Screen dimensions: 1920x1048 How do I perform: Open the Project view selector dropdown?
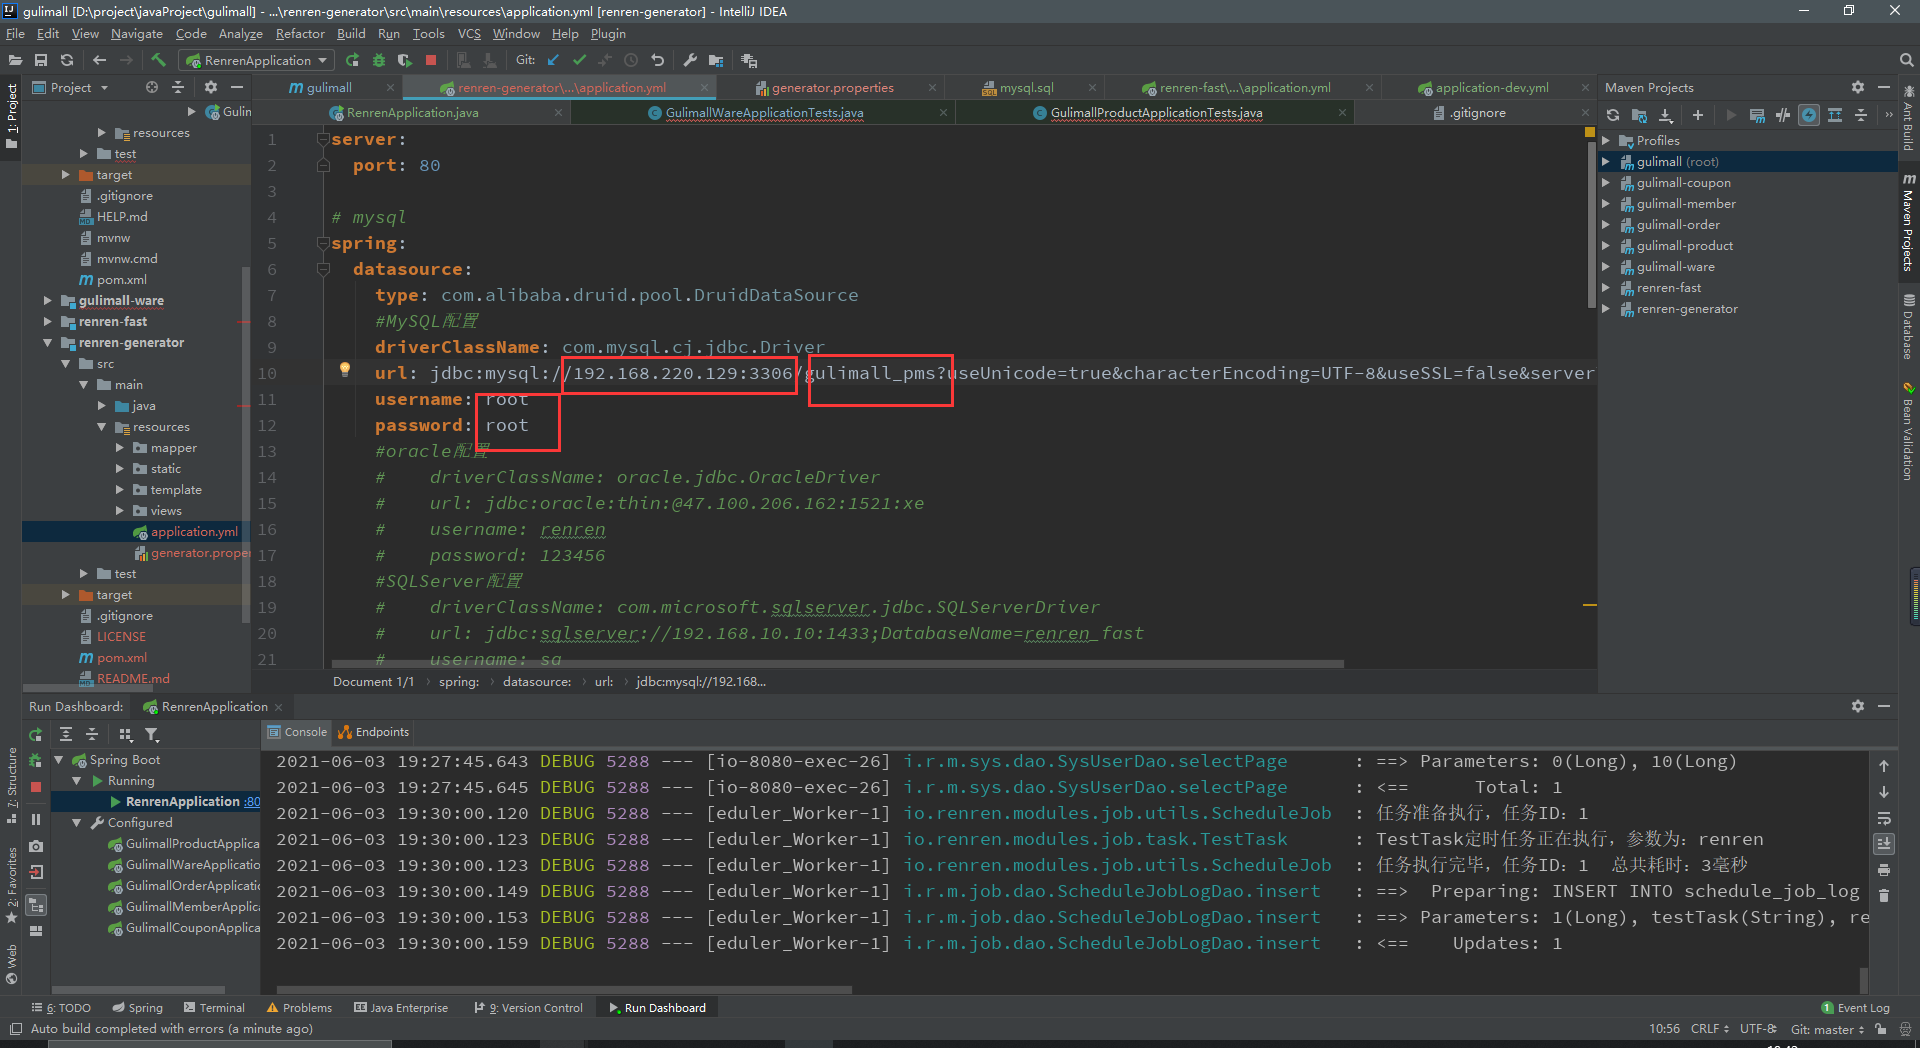pyautogui.click(x=70, y=87)
